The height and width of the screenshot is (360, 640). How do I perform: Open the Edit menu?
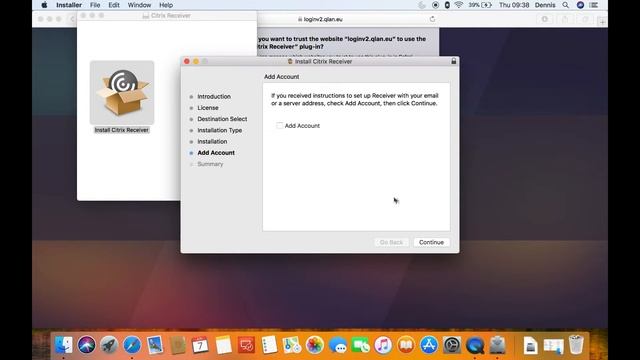pyautogui.click(x=114, y=5)
